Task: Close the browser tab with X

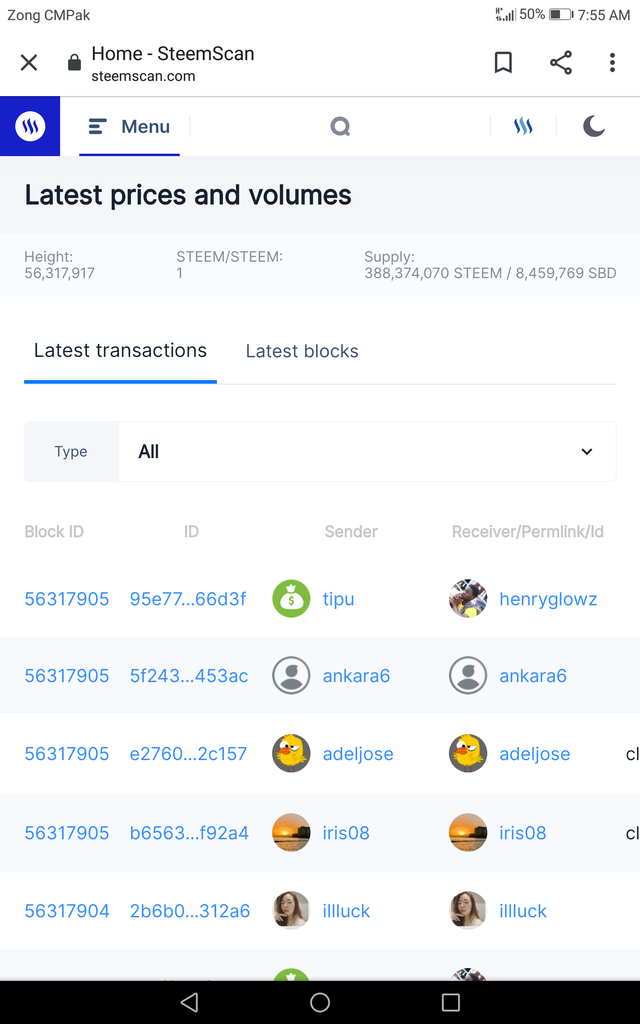Action: click(x=29, y=63)
